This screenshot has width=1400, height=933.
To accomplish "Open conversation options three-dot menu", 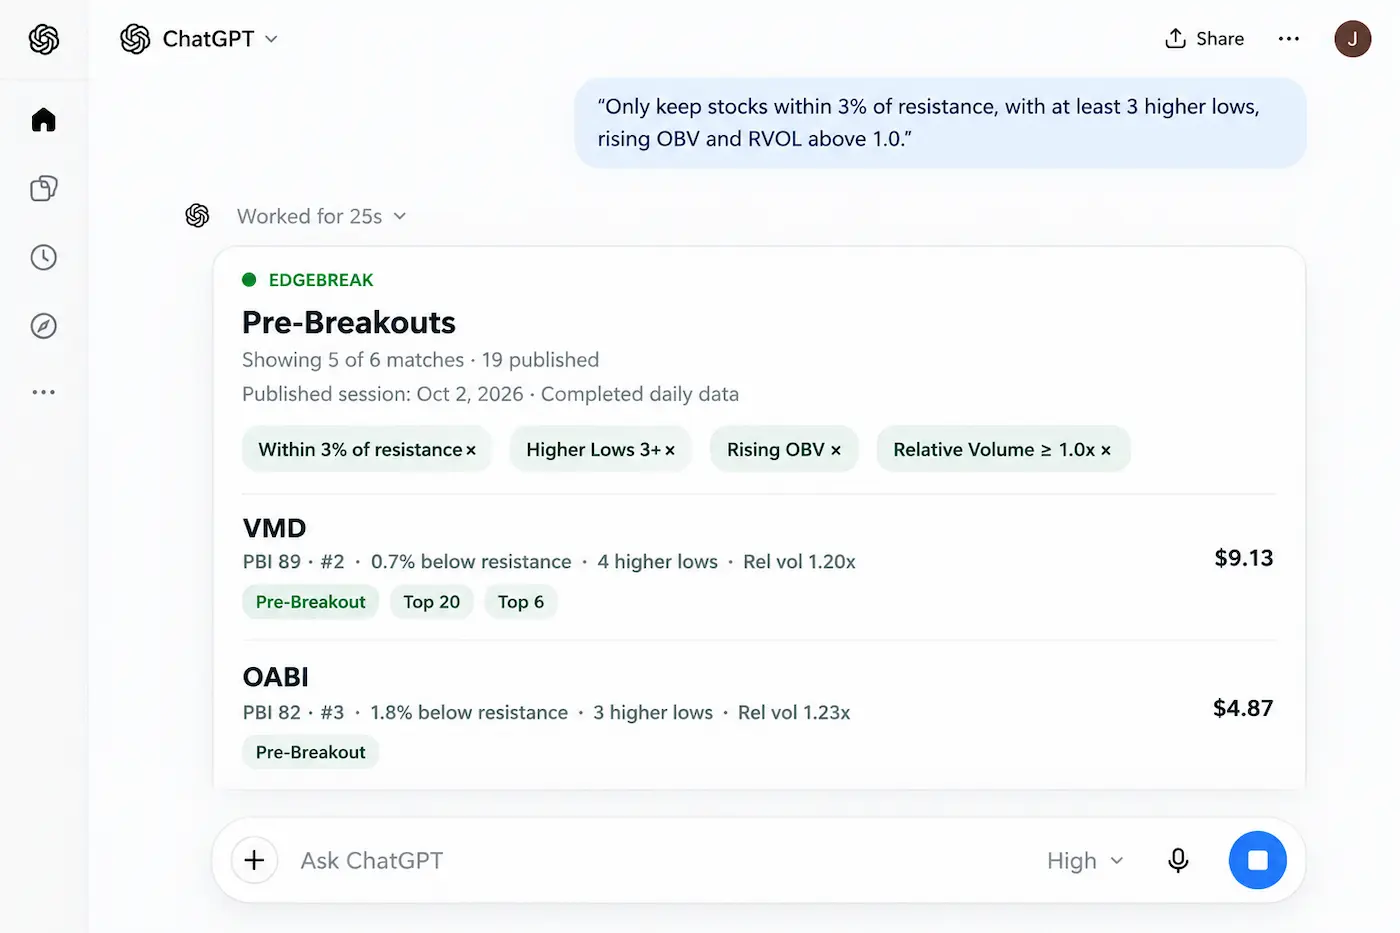I will pyautogui.click(x=1289, y=39).
